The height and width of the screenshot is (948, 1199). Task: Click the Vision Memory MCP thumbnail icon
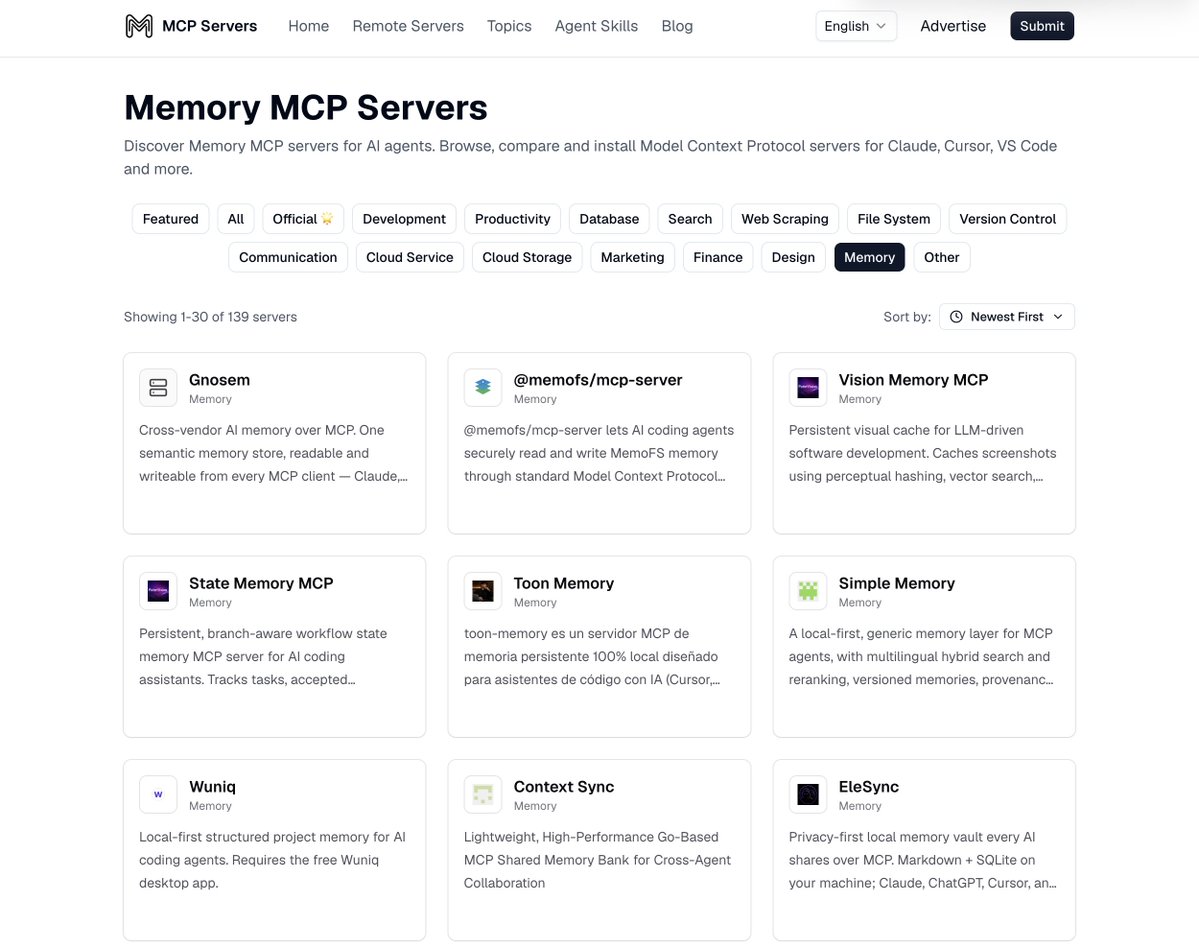807,388
